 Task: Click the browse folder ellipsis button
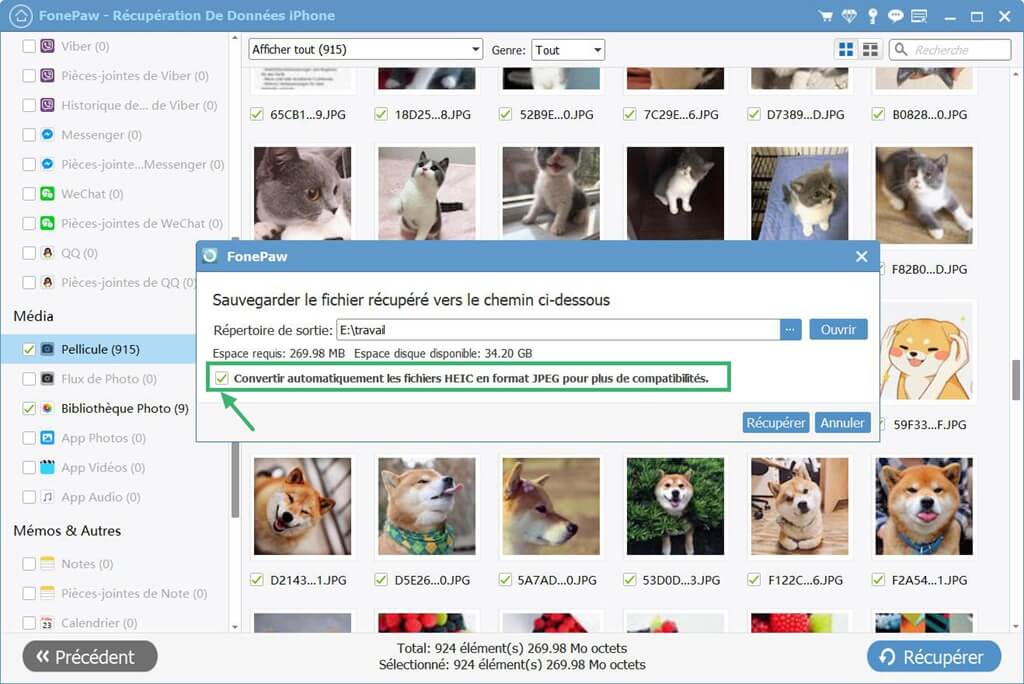pos(790,330)
